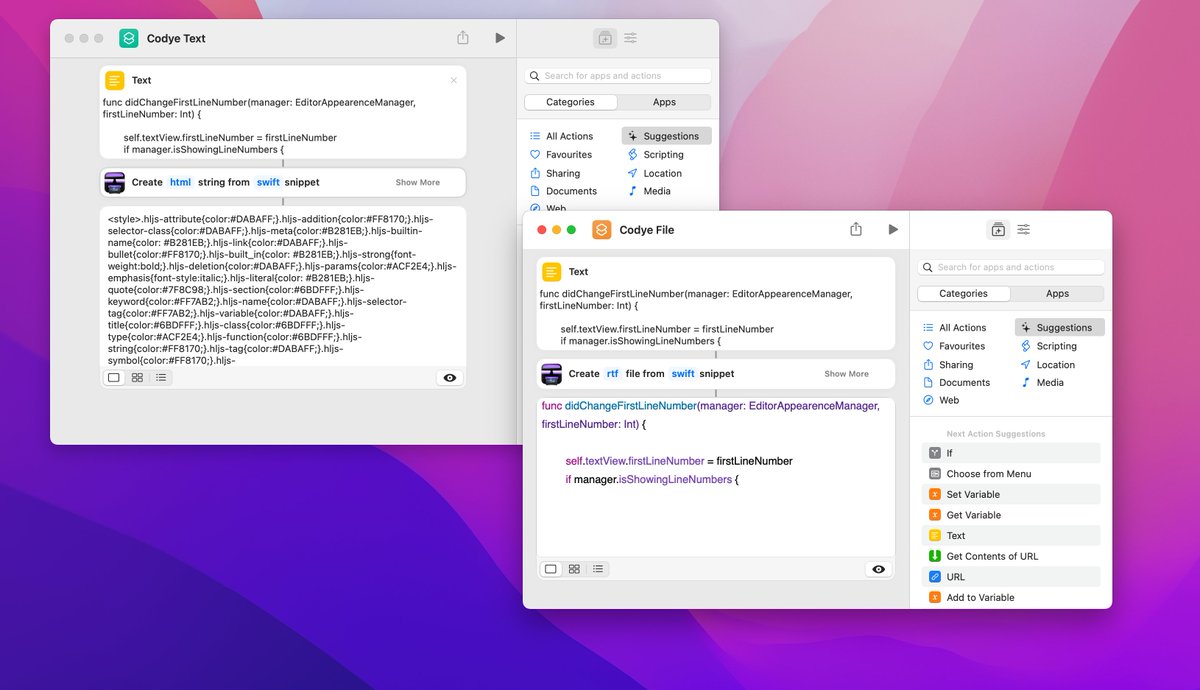
Task: Remove Text action in Codye Text window
Action: pyautogui.click(x=453, y=80)
